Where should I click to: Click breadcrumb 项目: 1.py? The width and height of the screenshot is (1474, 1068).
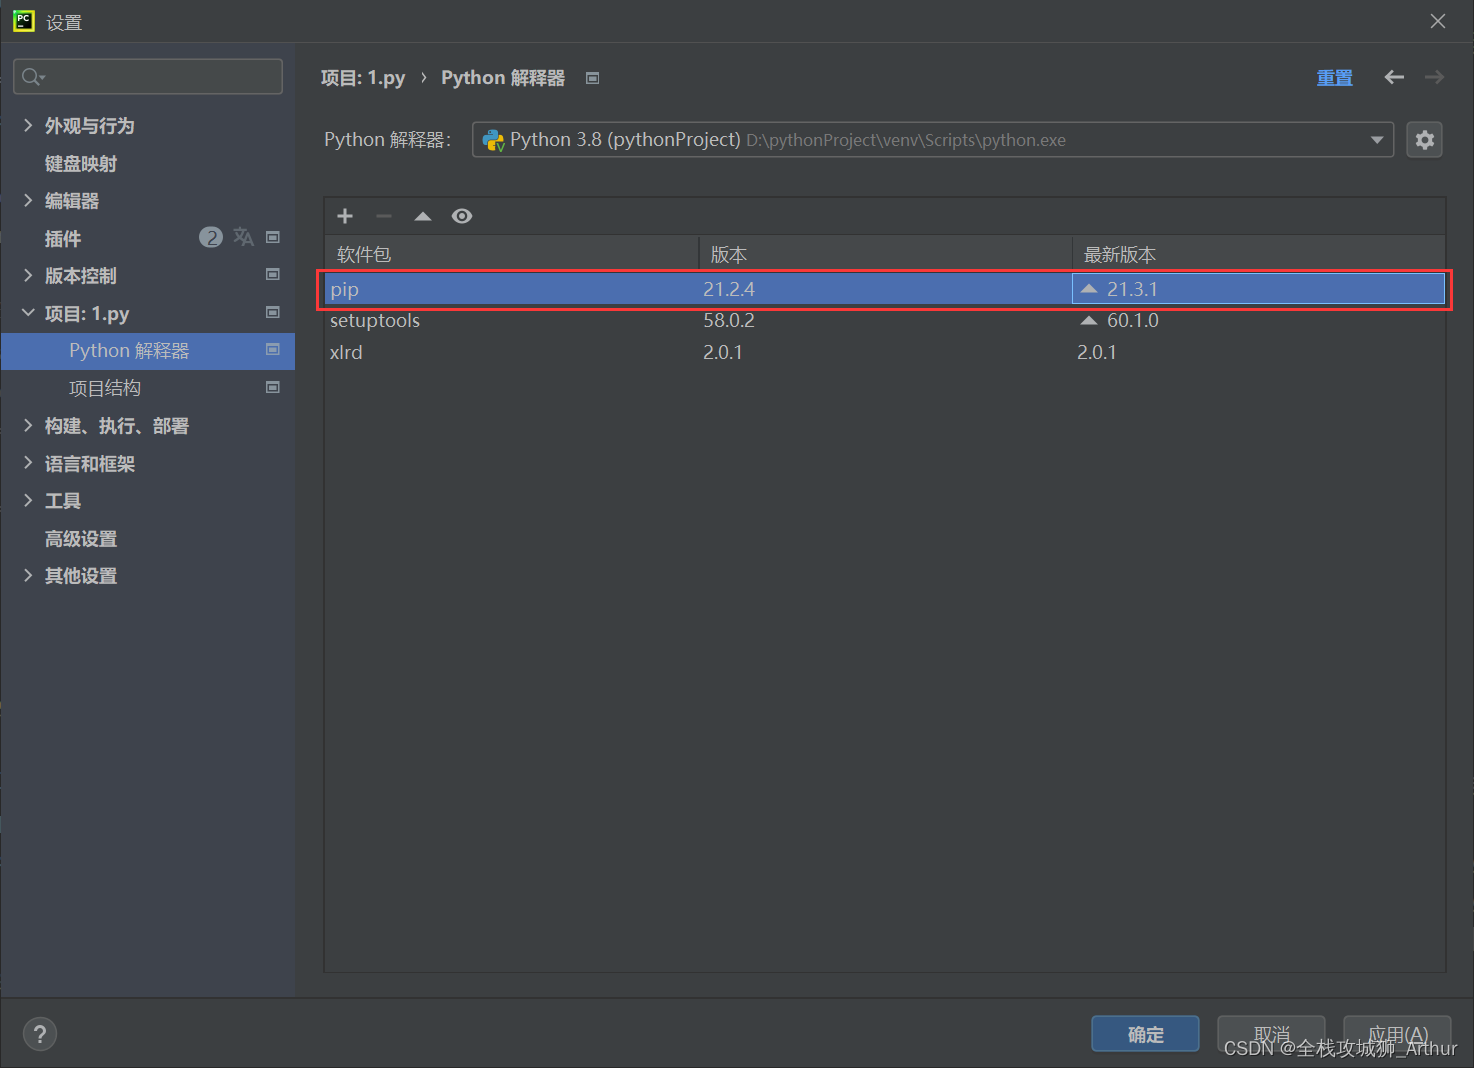point(363,78)
